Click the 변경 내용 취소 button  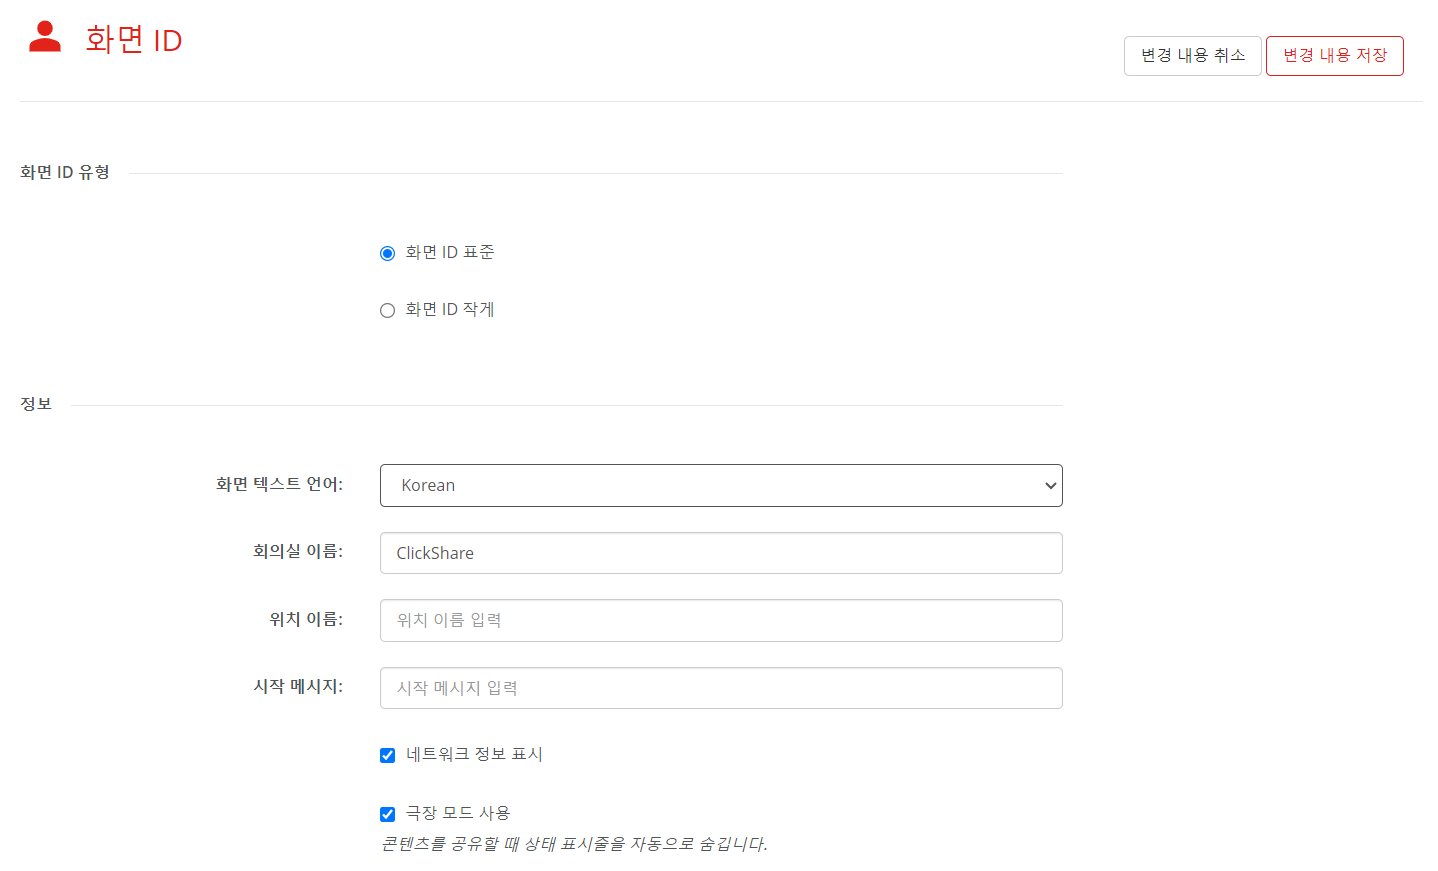pos(1193,56)
